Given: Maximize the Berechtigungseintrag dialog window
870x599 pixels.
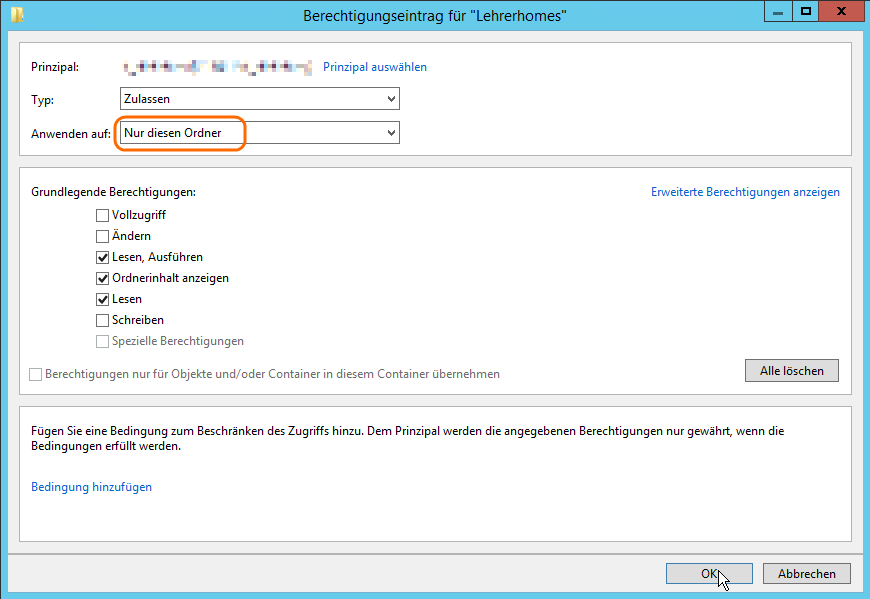Looking at the screenshot, I should pos(804,12).
